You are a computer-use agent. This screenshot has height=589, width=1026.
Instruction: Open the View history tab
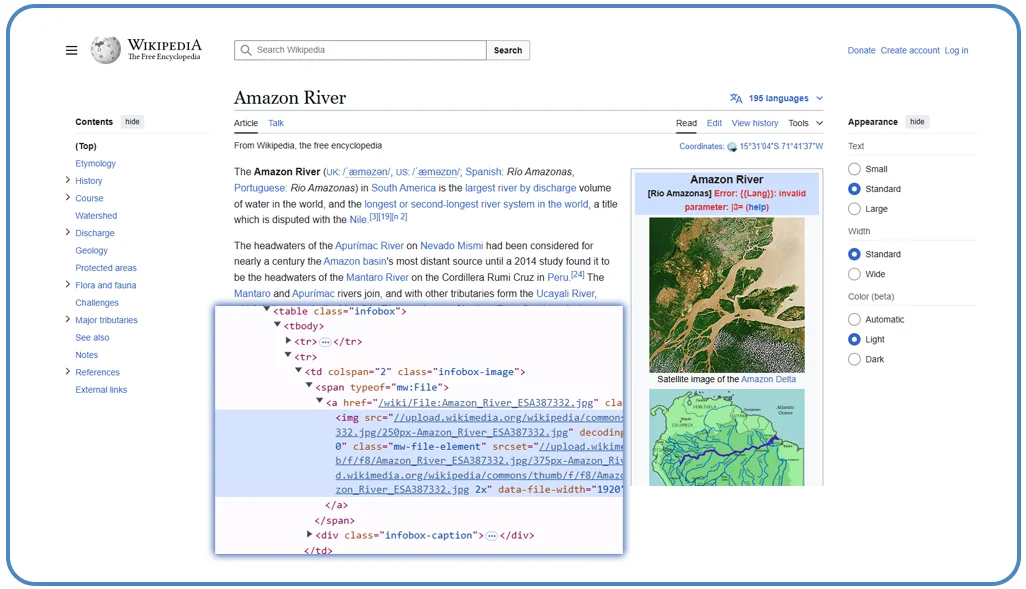click(754, 122)
